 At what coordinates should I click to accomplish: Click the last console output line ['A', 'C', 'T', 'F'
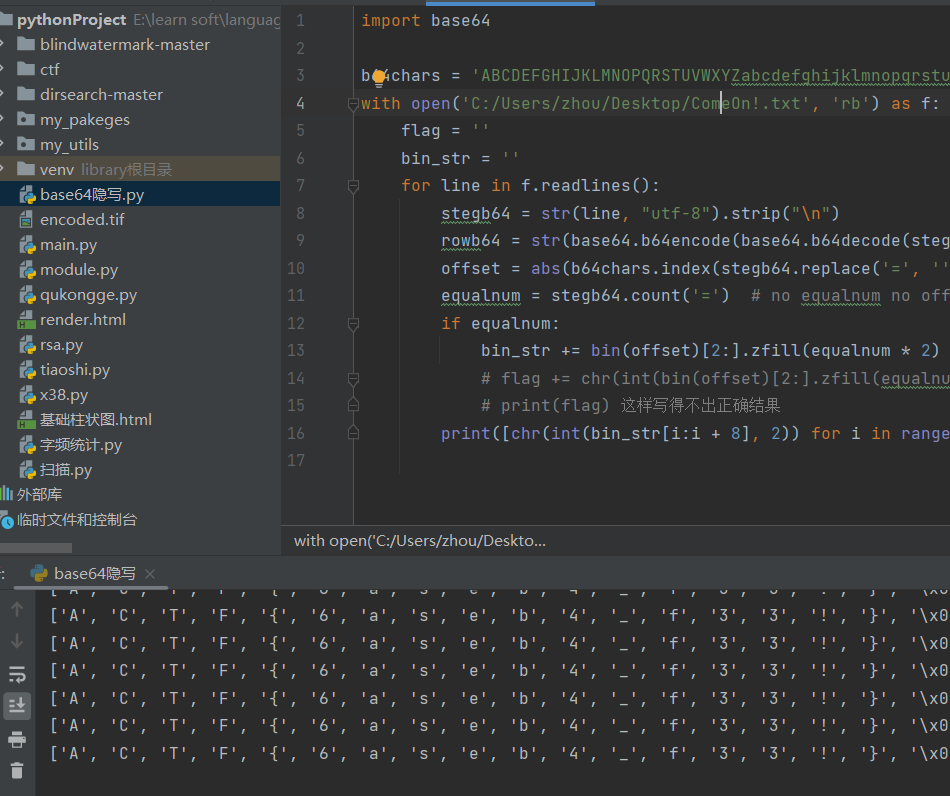click(x=500, y=754)
